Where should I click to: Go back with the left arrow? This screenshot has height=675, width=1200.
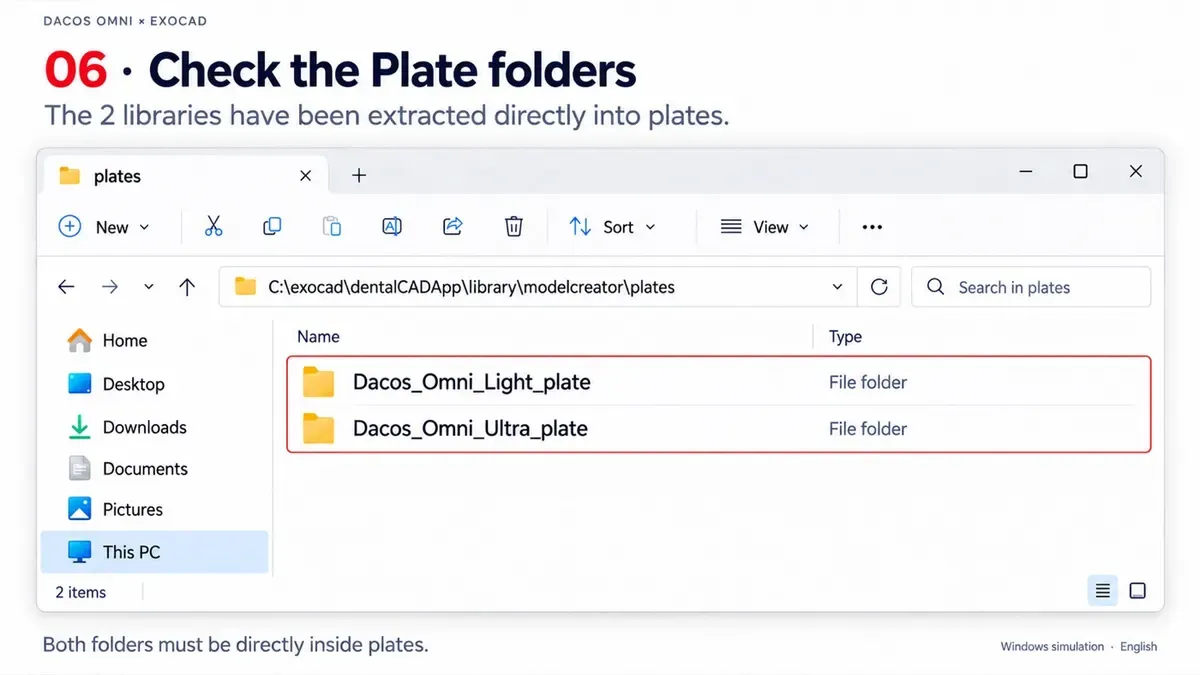click(x=66, y=287)
